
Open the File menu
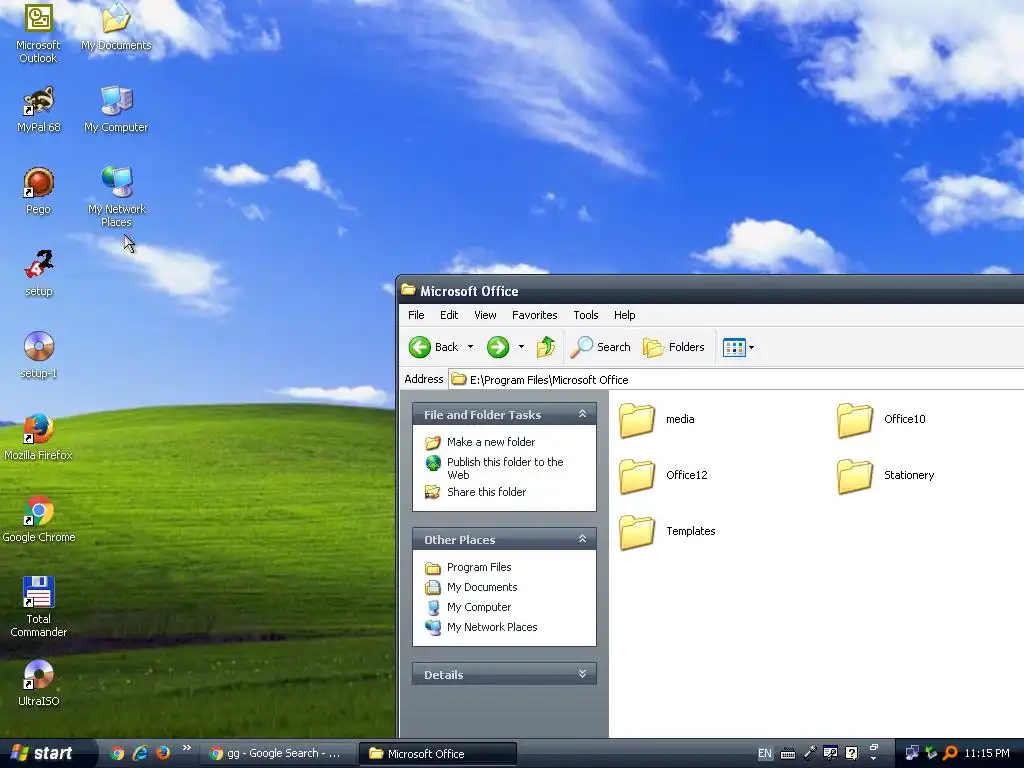click(x=416, y=315)
